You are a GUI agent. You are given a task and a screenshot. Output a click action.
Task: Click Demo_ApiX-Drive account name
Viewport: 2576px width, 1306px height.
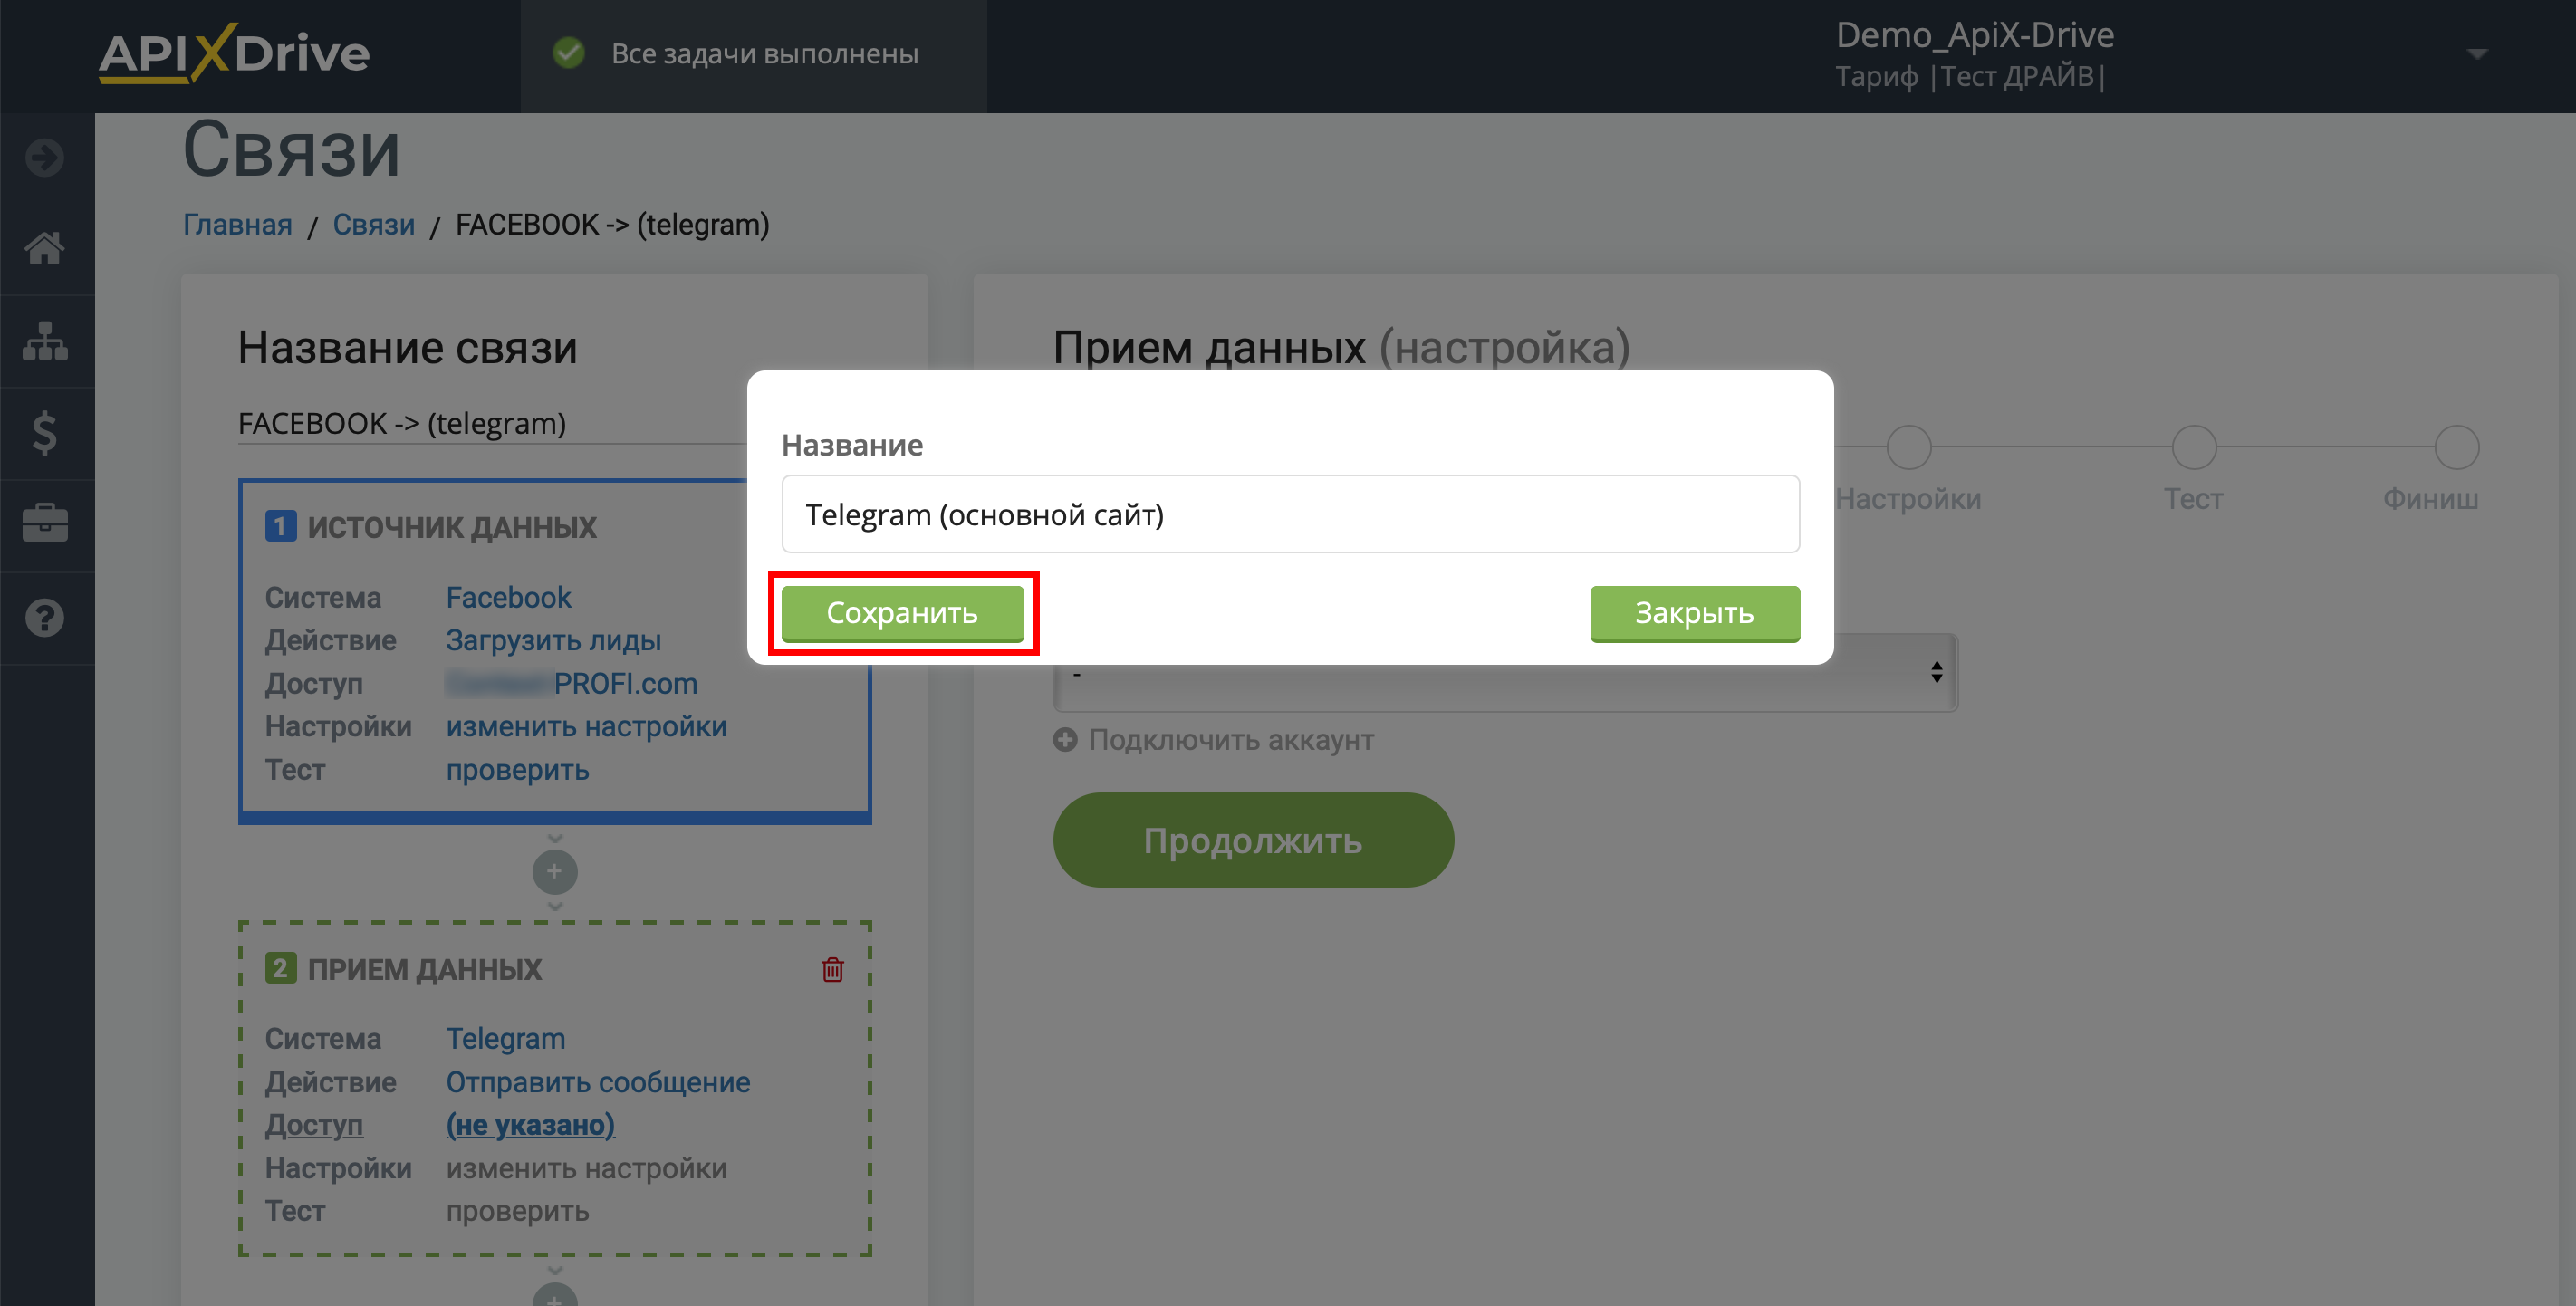click(1975, 35)
